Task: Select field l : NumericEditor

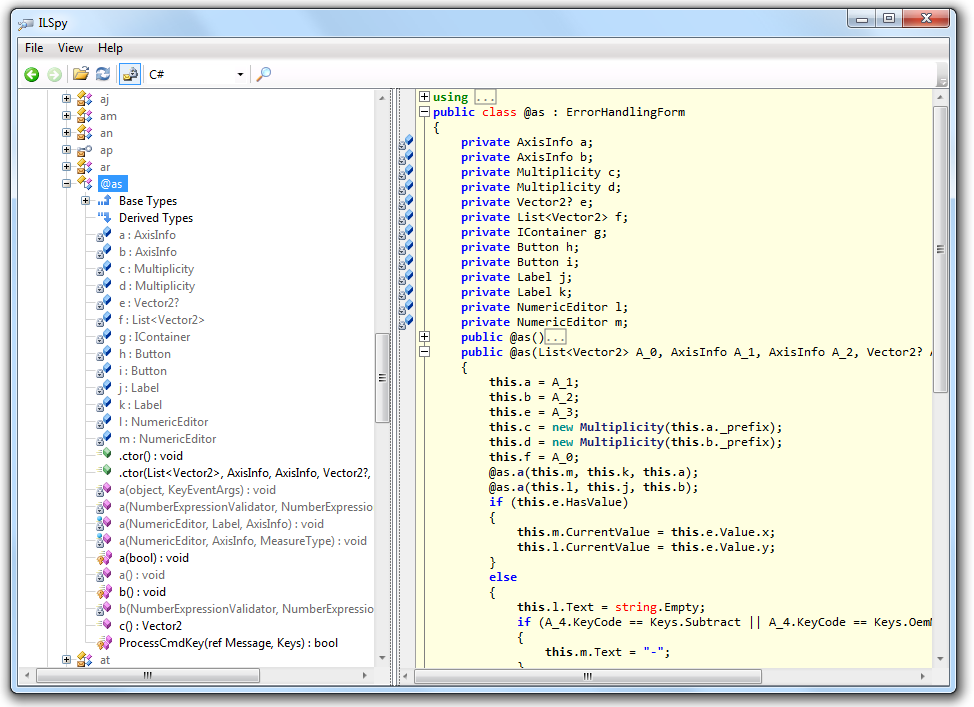Action: tap(163, 422)
